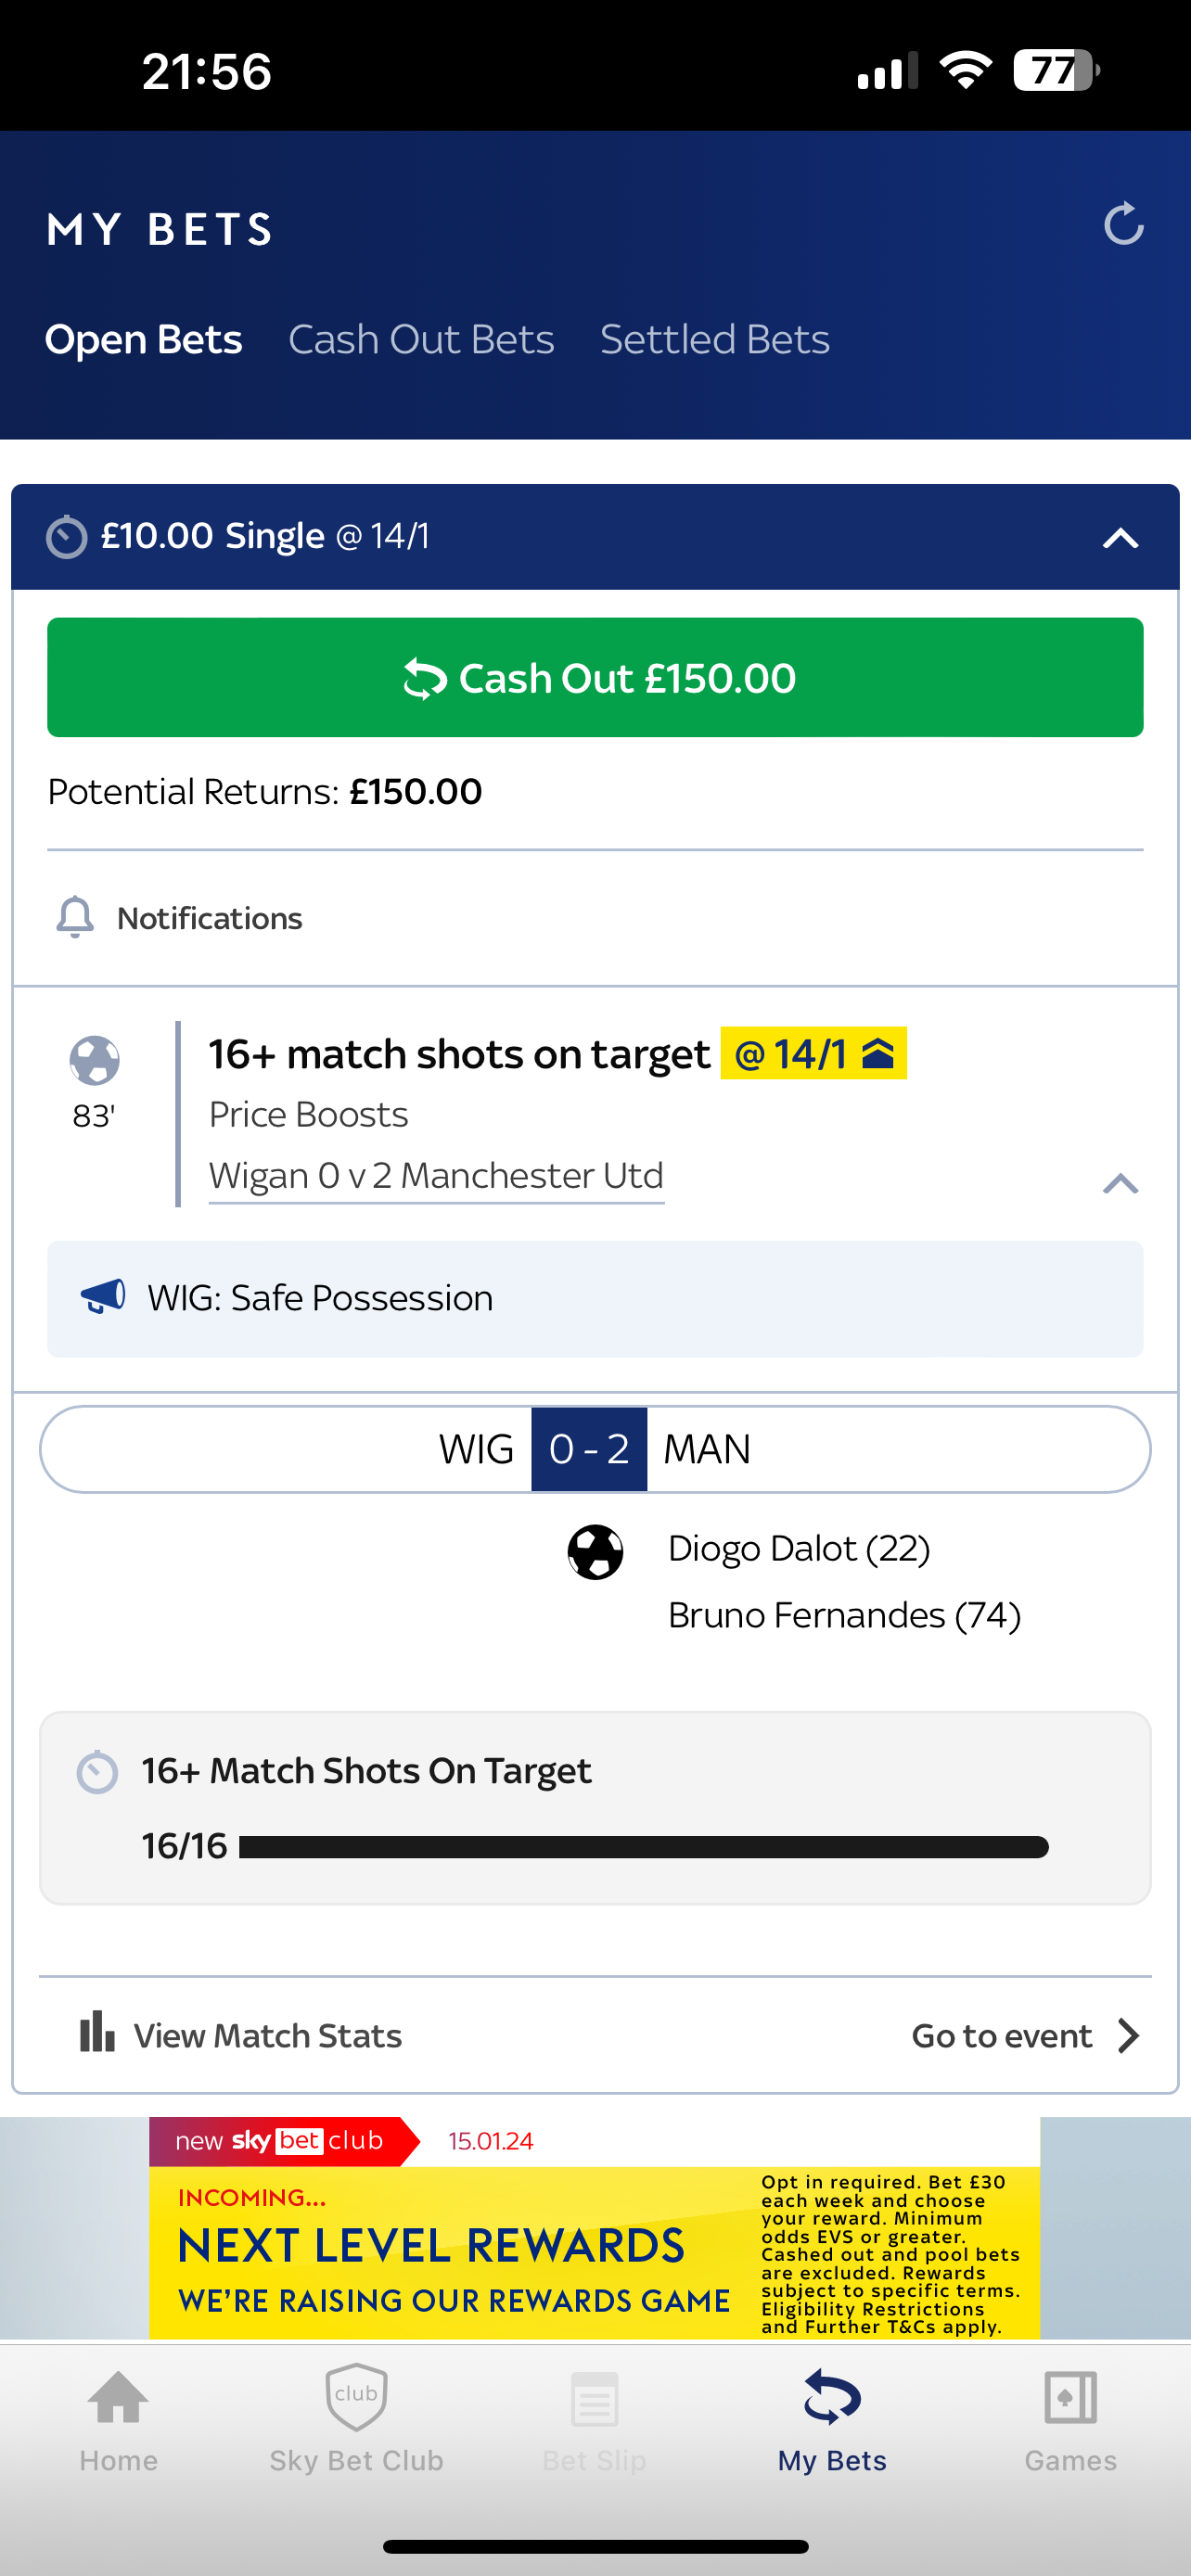
Task: Tap the megaphone commentary icon
Action: [103, 1296]
